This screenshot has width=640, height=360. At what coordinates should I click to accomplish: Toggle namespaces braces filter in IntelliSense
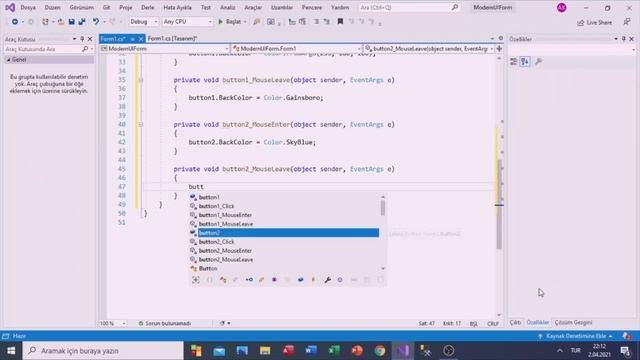[x=209, y=280]
